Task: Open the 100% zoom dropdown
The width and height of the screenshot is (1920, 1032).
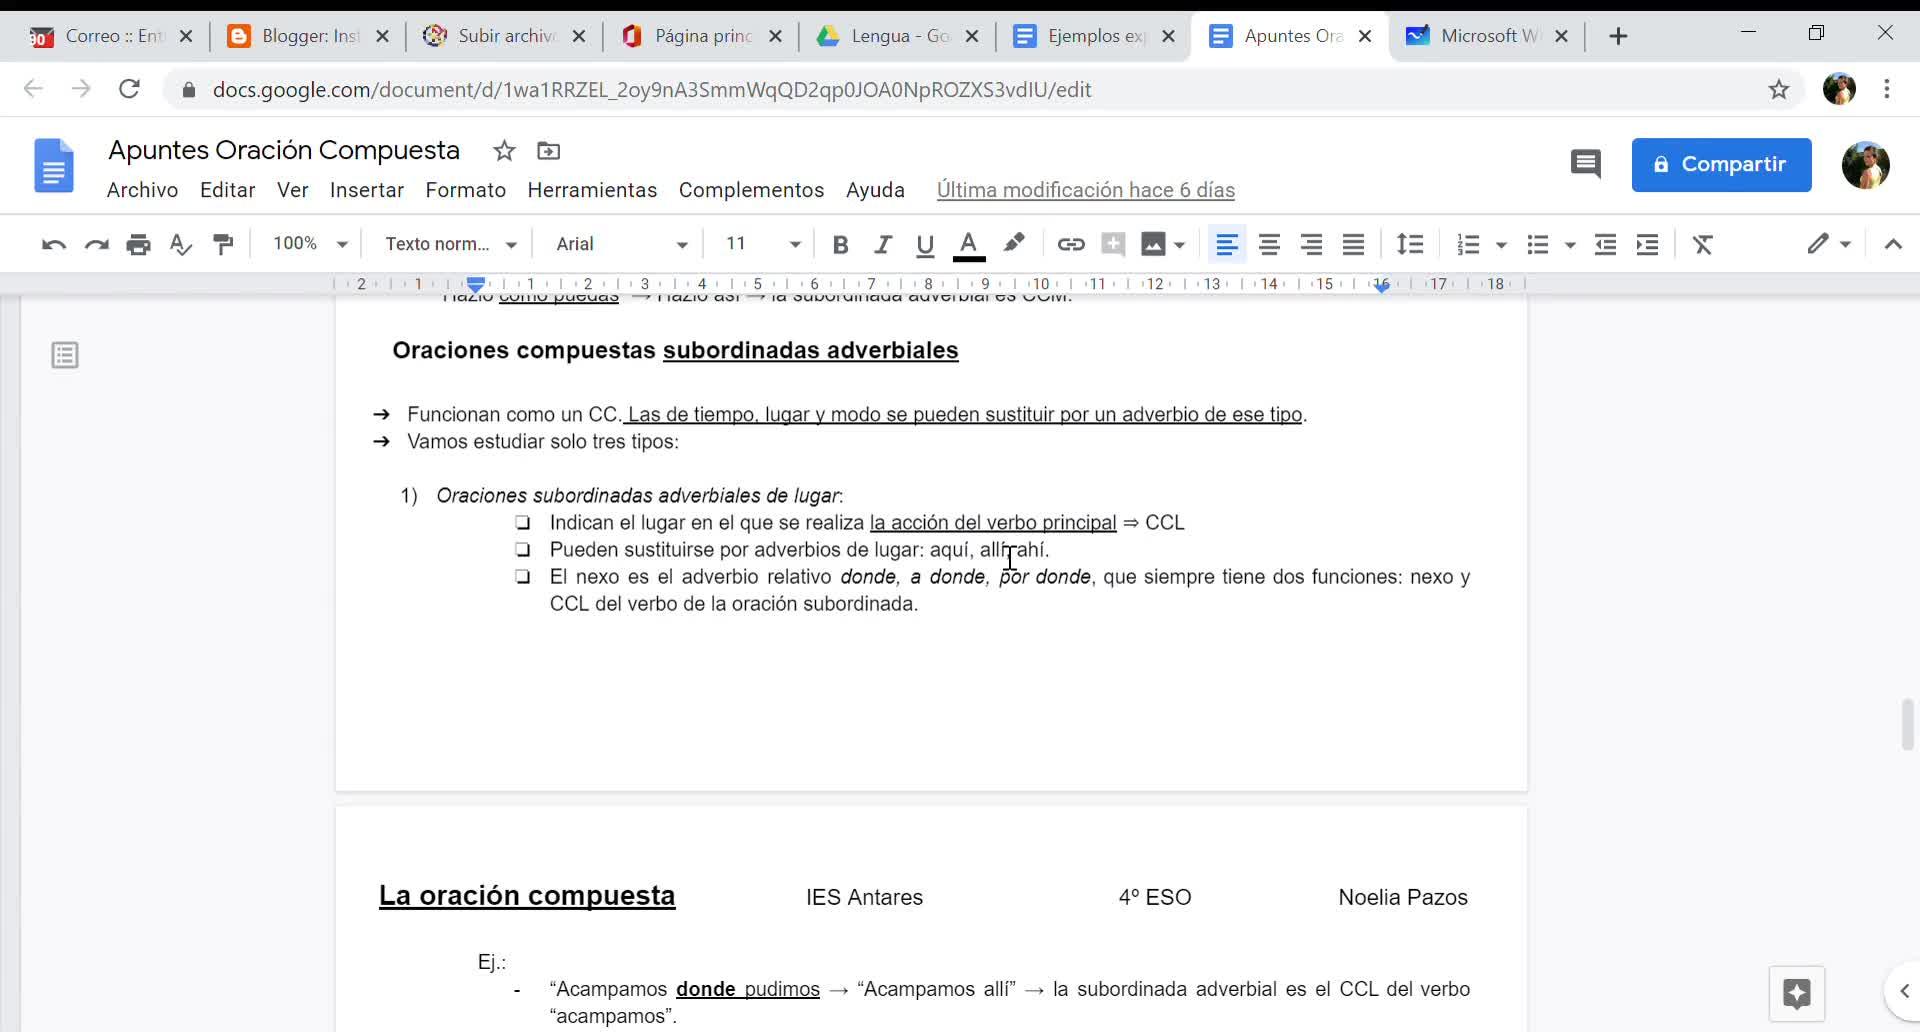Action: (x=310, y=244)
